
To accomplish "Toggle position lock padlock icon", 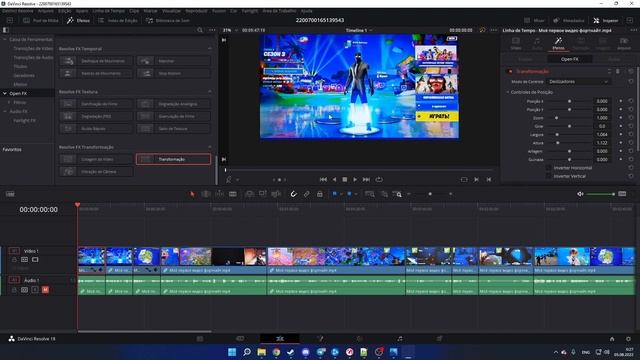I will (320, 194).
